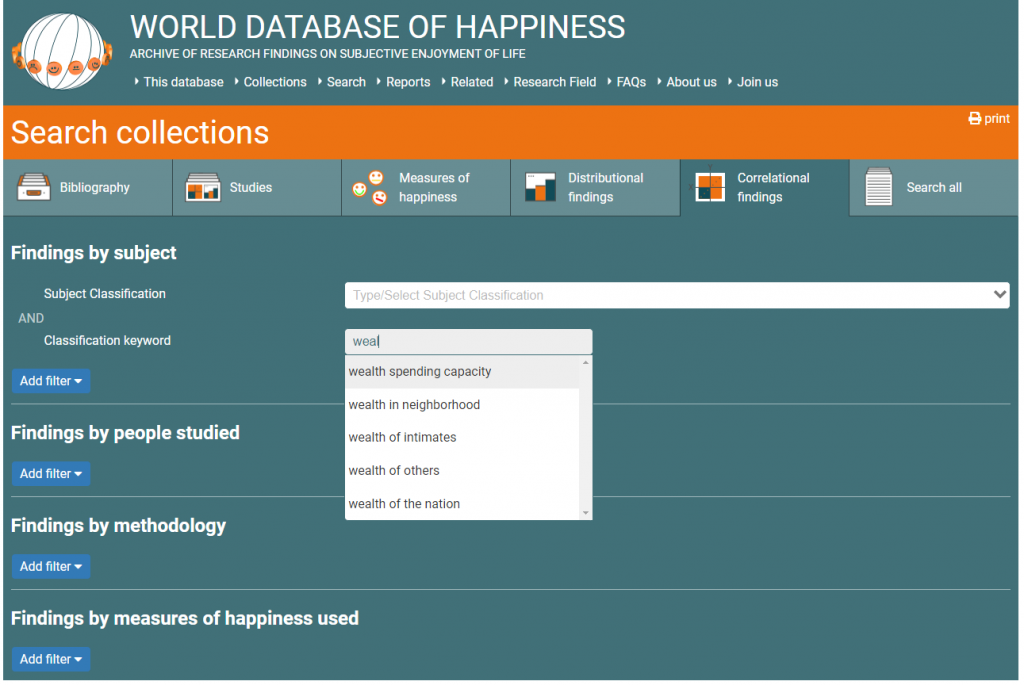Viewport: 1024px width, 685px height.
Task: Click the Studies tab icon
Action: tap(203, 187)
